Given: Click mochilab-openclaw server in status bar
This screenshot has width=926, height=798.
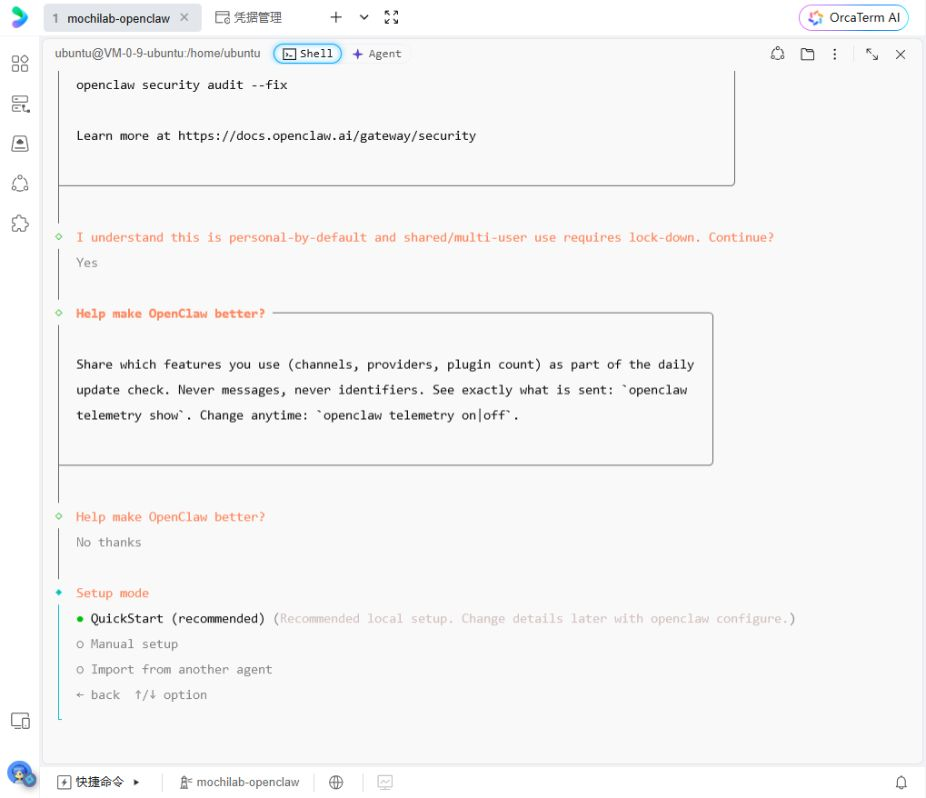Looking at the screenshot, I should click(x=240, y=782).
